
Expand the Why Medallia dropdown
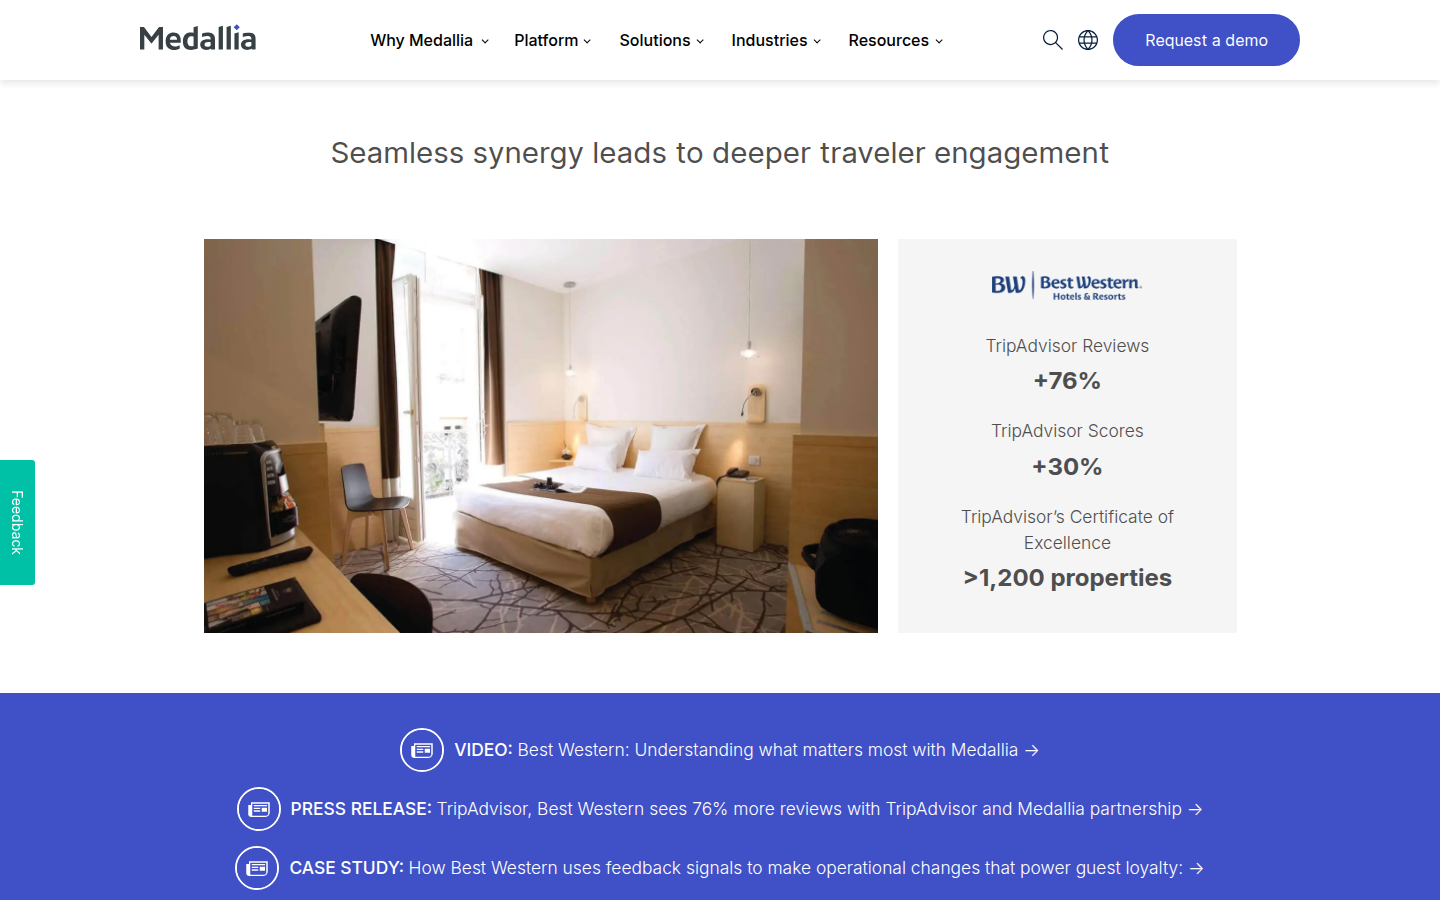[429, 40]
